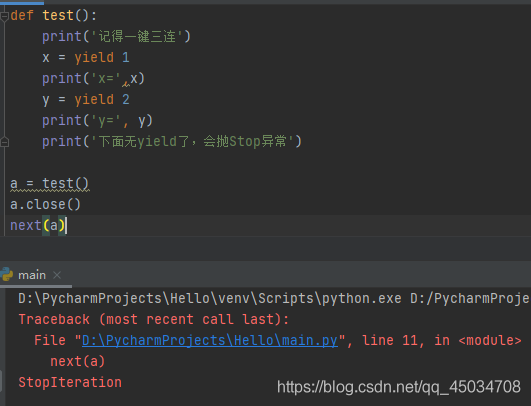Click the print('x=',x) line
This screenshot has height=406, width=531.
tap(93, 79)
